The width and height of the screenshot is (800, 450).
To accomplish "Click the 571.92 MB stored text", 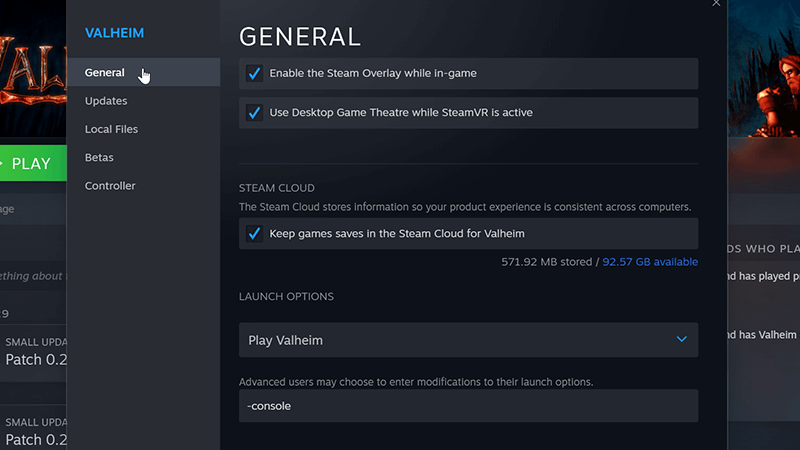I will [546, 262].
